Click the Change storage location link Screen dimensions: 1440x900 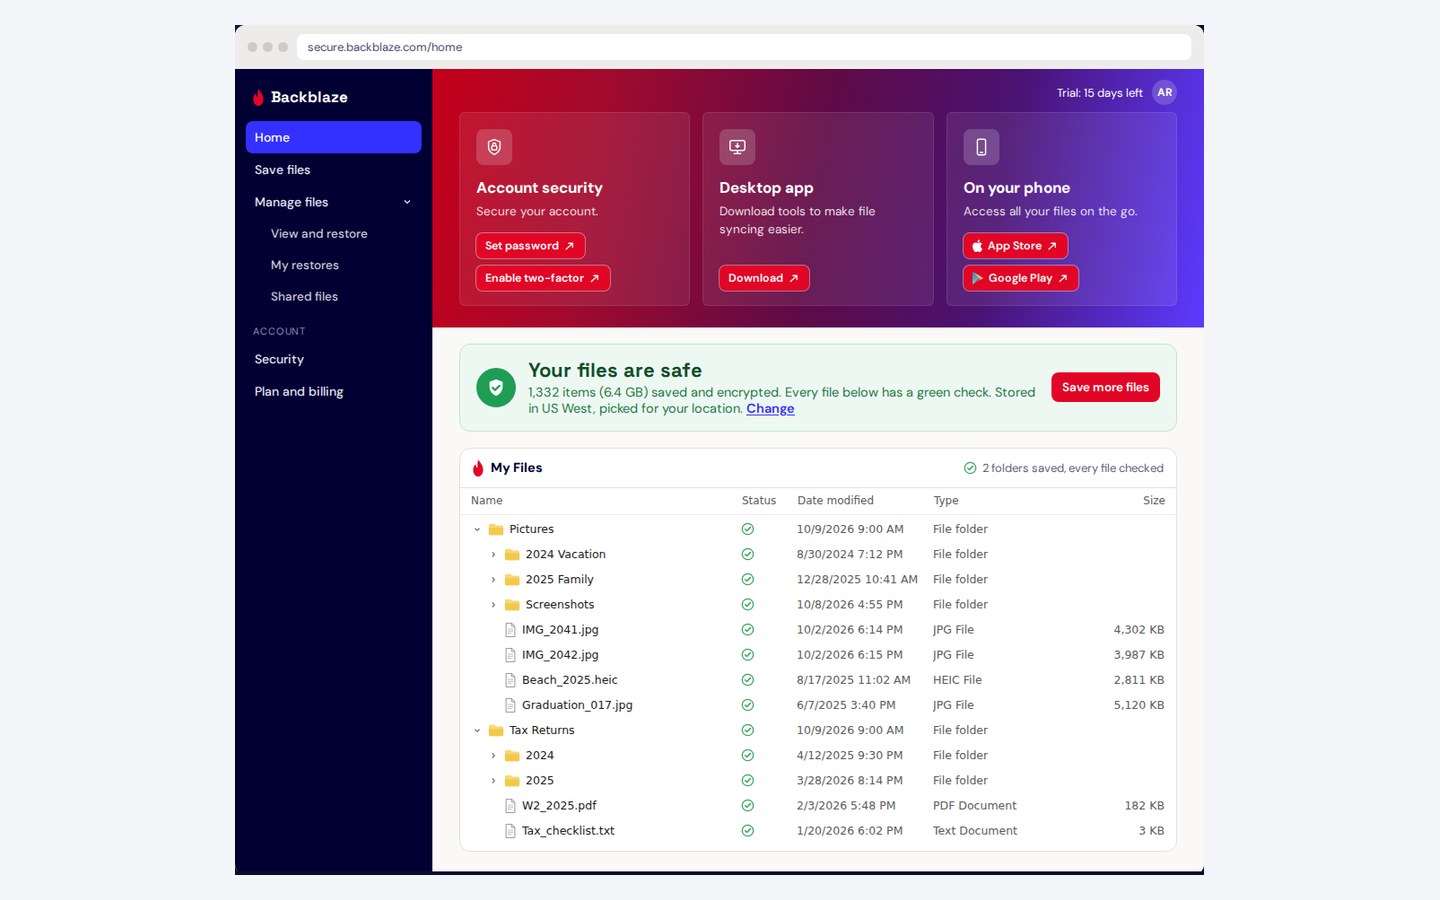point(770,408)
